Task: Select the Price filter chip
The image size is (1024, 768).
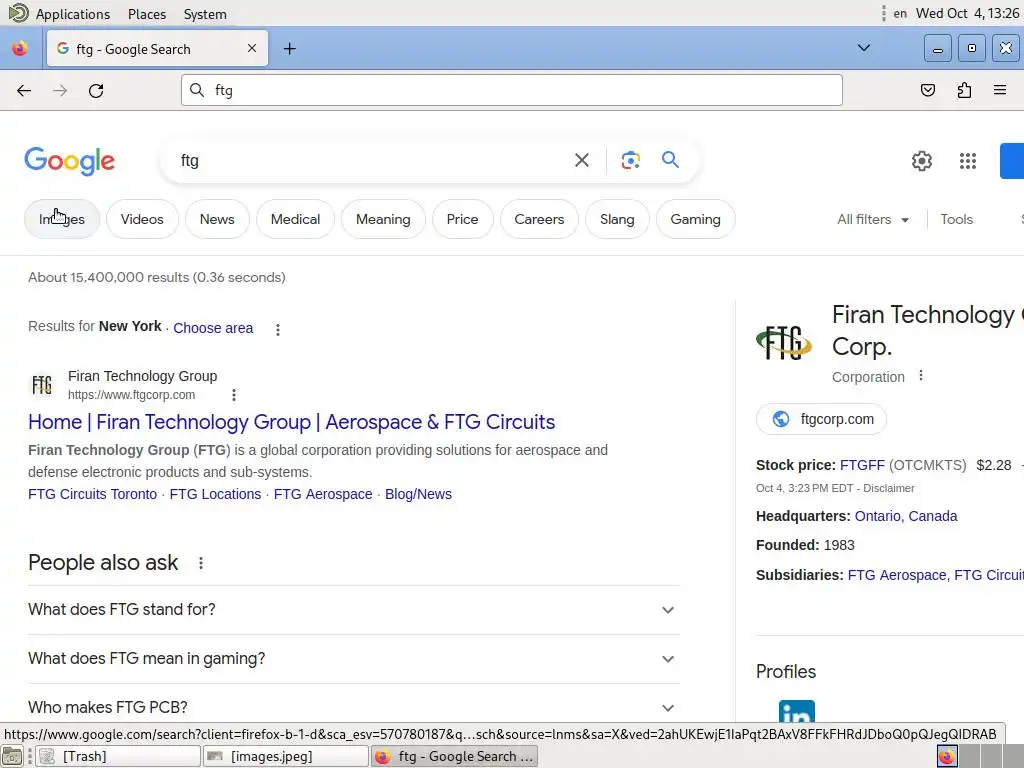Action: pyautogui.click(x=462, y=219)
